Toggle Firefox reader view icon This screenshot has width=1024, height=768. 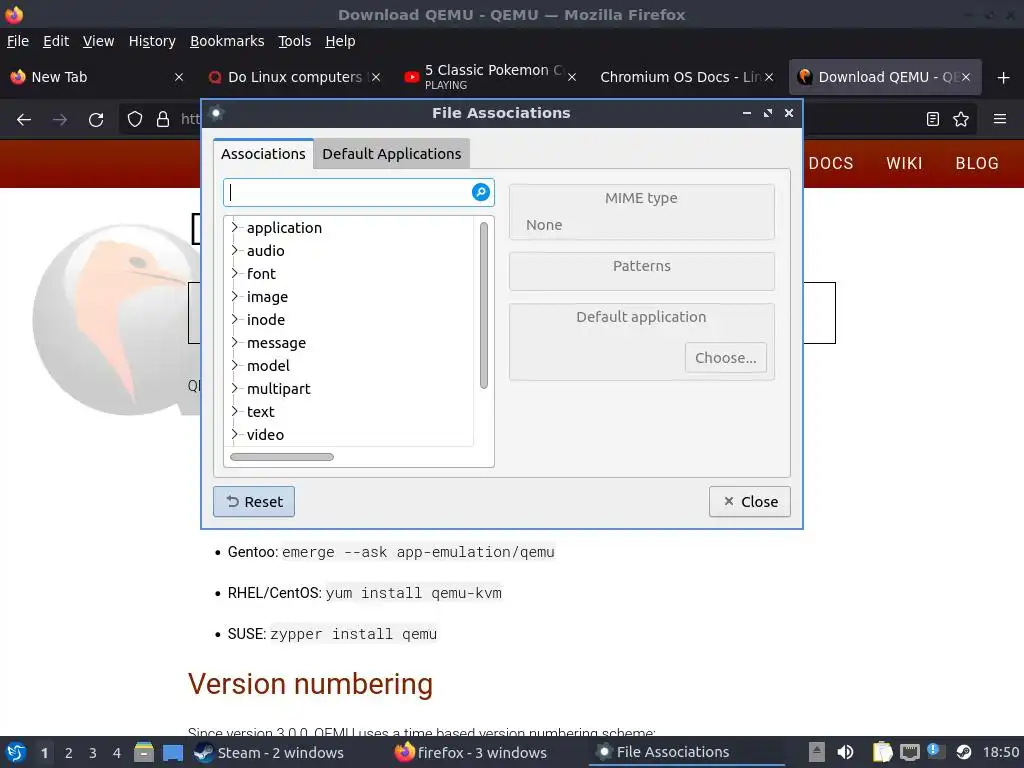click(x=933, y=119)
